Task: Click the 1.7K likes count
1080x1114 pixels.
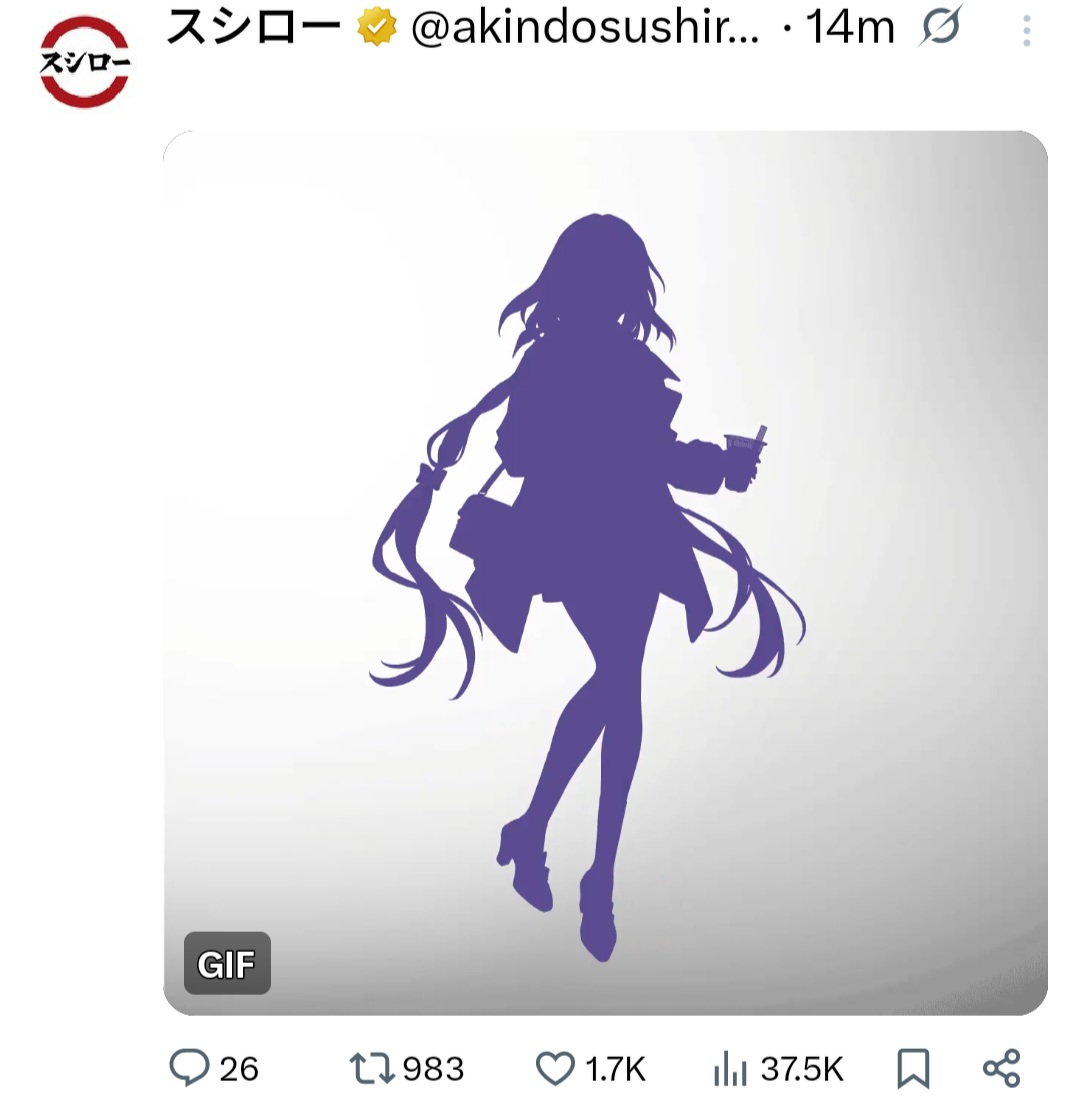Action: pos(615,1069)
